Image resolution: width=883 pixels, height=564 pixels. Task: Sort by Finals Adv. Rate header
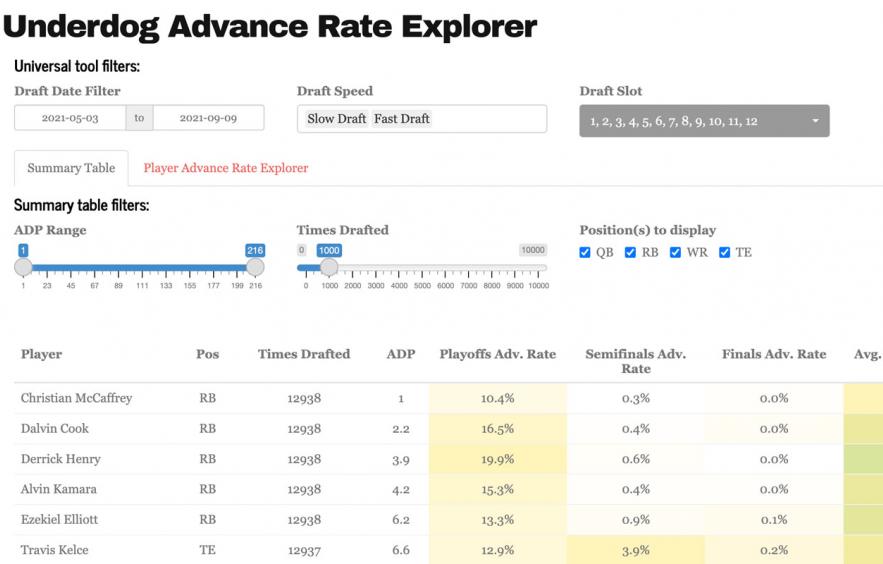click(x=774, y=354)
